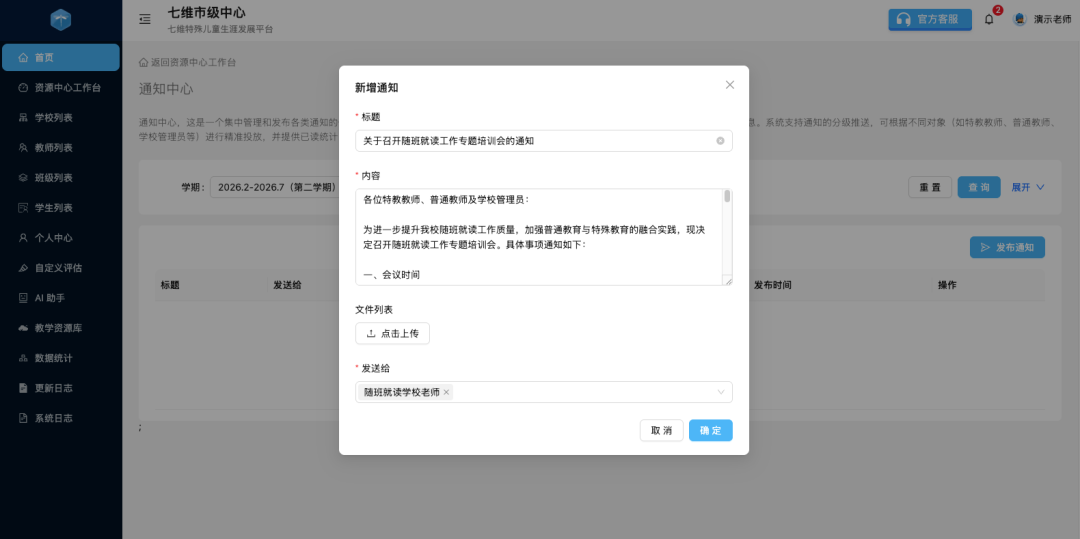Image resolution: width=1080 pixels, height=539 pixels.
Task: Open 资源中心工作台 menu item
Action: 61,87
